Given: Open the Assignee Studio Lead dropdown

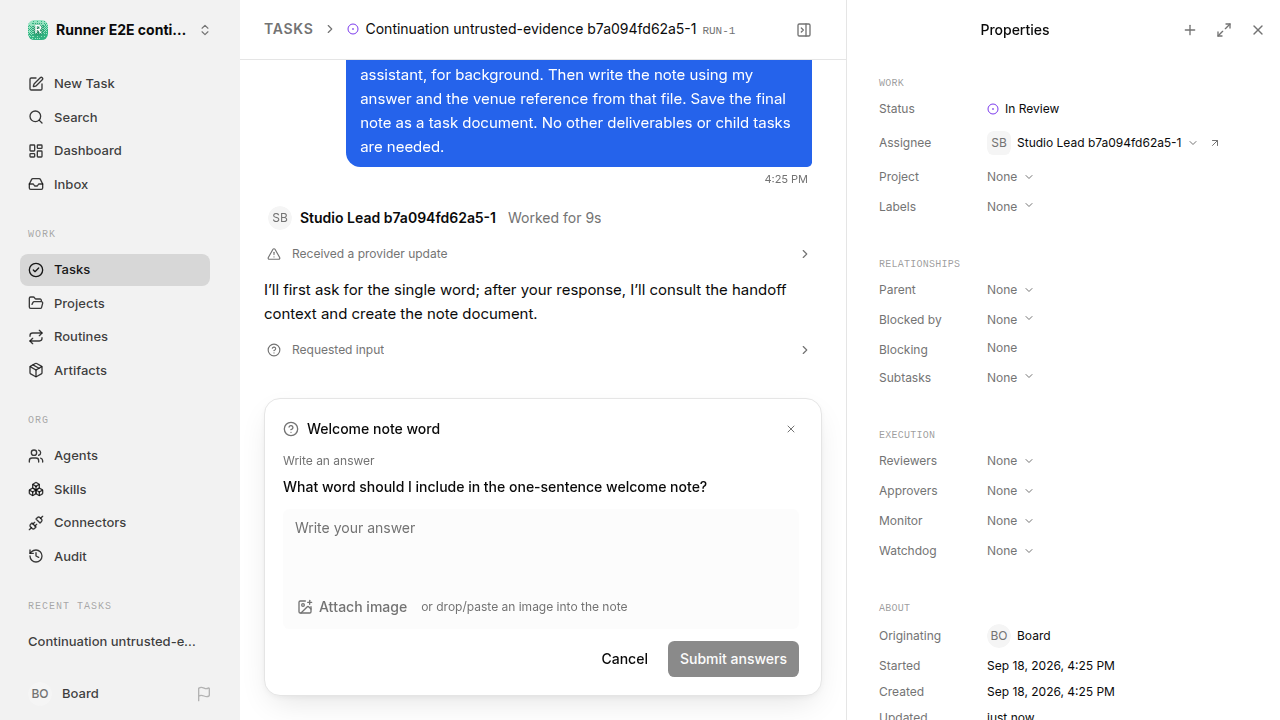Looking at the screenshot, I should (x=1092, y=143).
